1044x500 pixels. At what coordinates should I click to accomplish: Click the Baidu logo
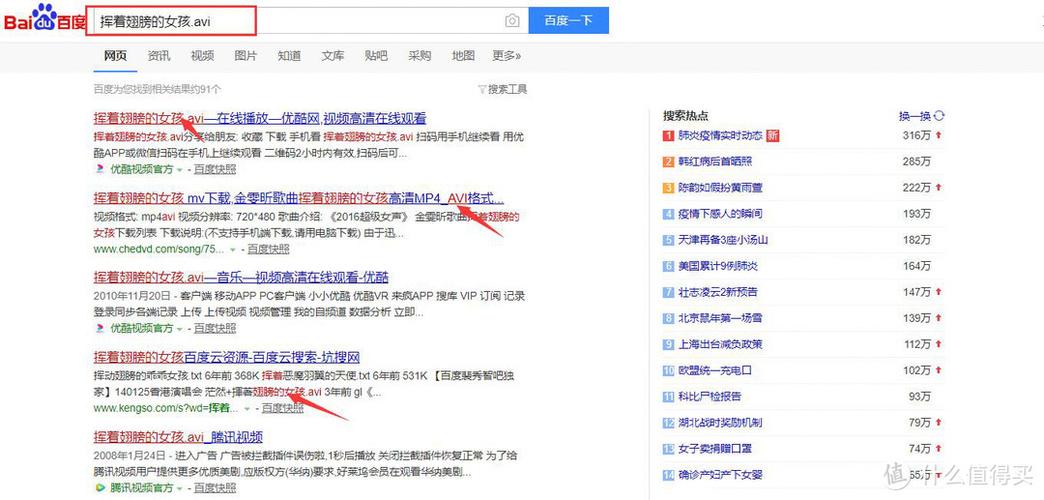pos(45,19)
